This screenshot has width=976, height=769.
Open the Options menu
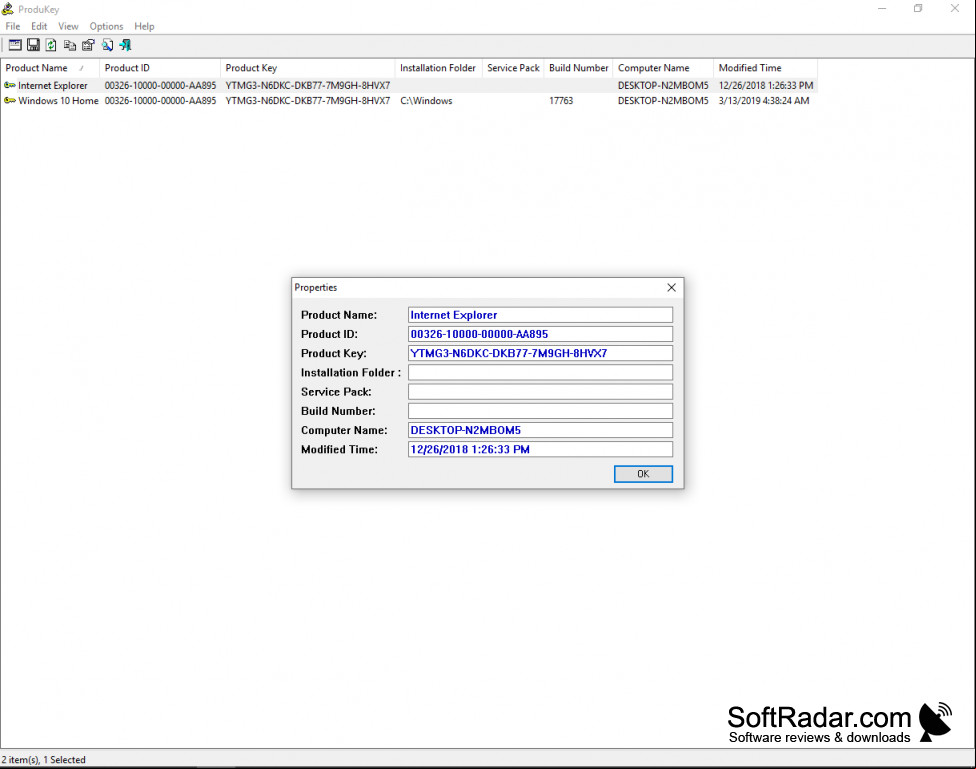(106, 26)
